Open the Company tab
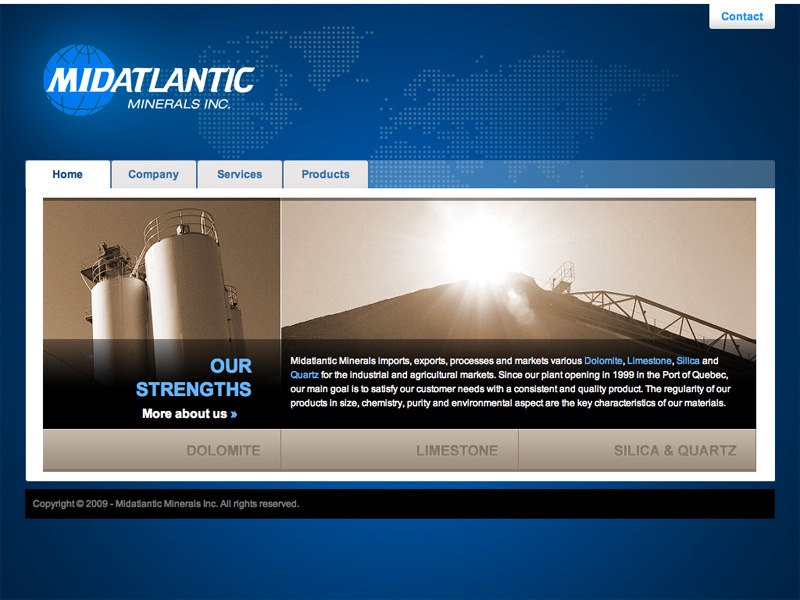This screenshot has width=800, height=600. (x=153, y=174)
